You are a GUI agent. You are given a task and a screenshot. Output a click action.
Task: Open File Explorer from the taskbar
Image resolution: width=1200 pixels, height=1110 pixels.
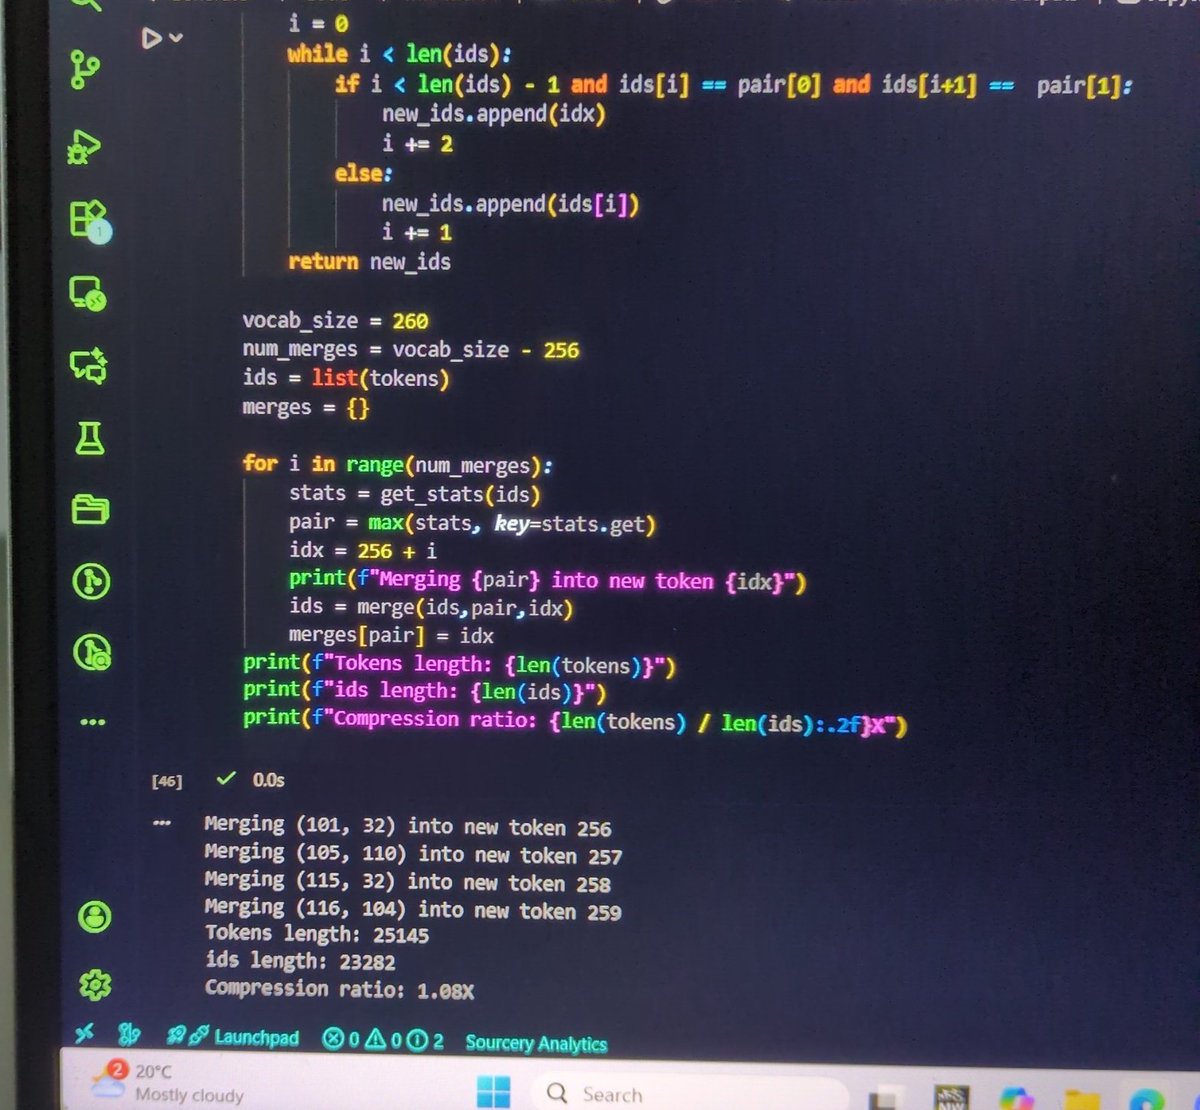click(x=1083, y=1100)
